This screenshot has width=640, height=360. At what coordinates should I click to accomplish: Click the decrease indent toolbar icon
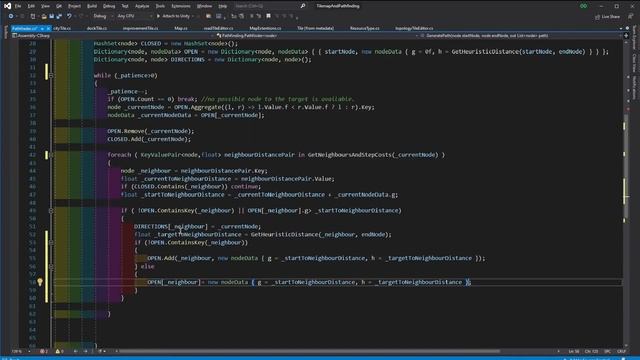pyautogui.click(x=234, y=16)
